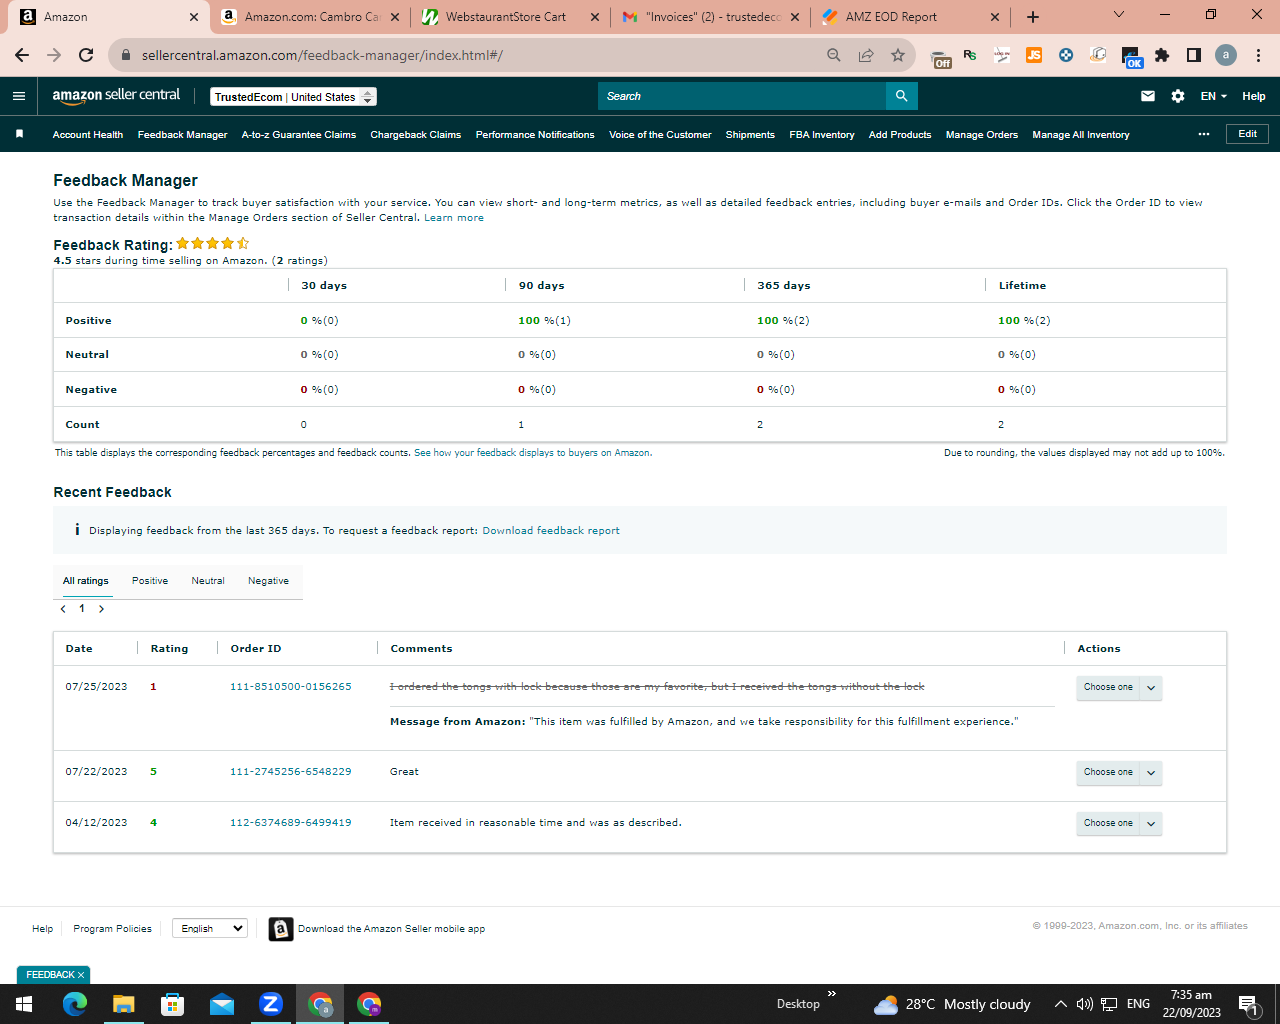This screenshot has width=1280, height=1024.
Task: Click the Amazon Seller mobile app icon
Action: [281, 929]
